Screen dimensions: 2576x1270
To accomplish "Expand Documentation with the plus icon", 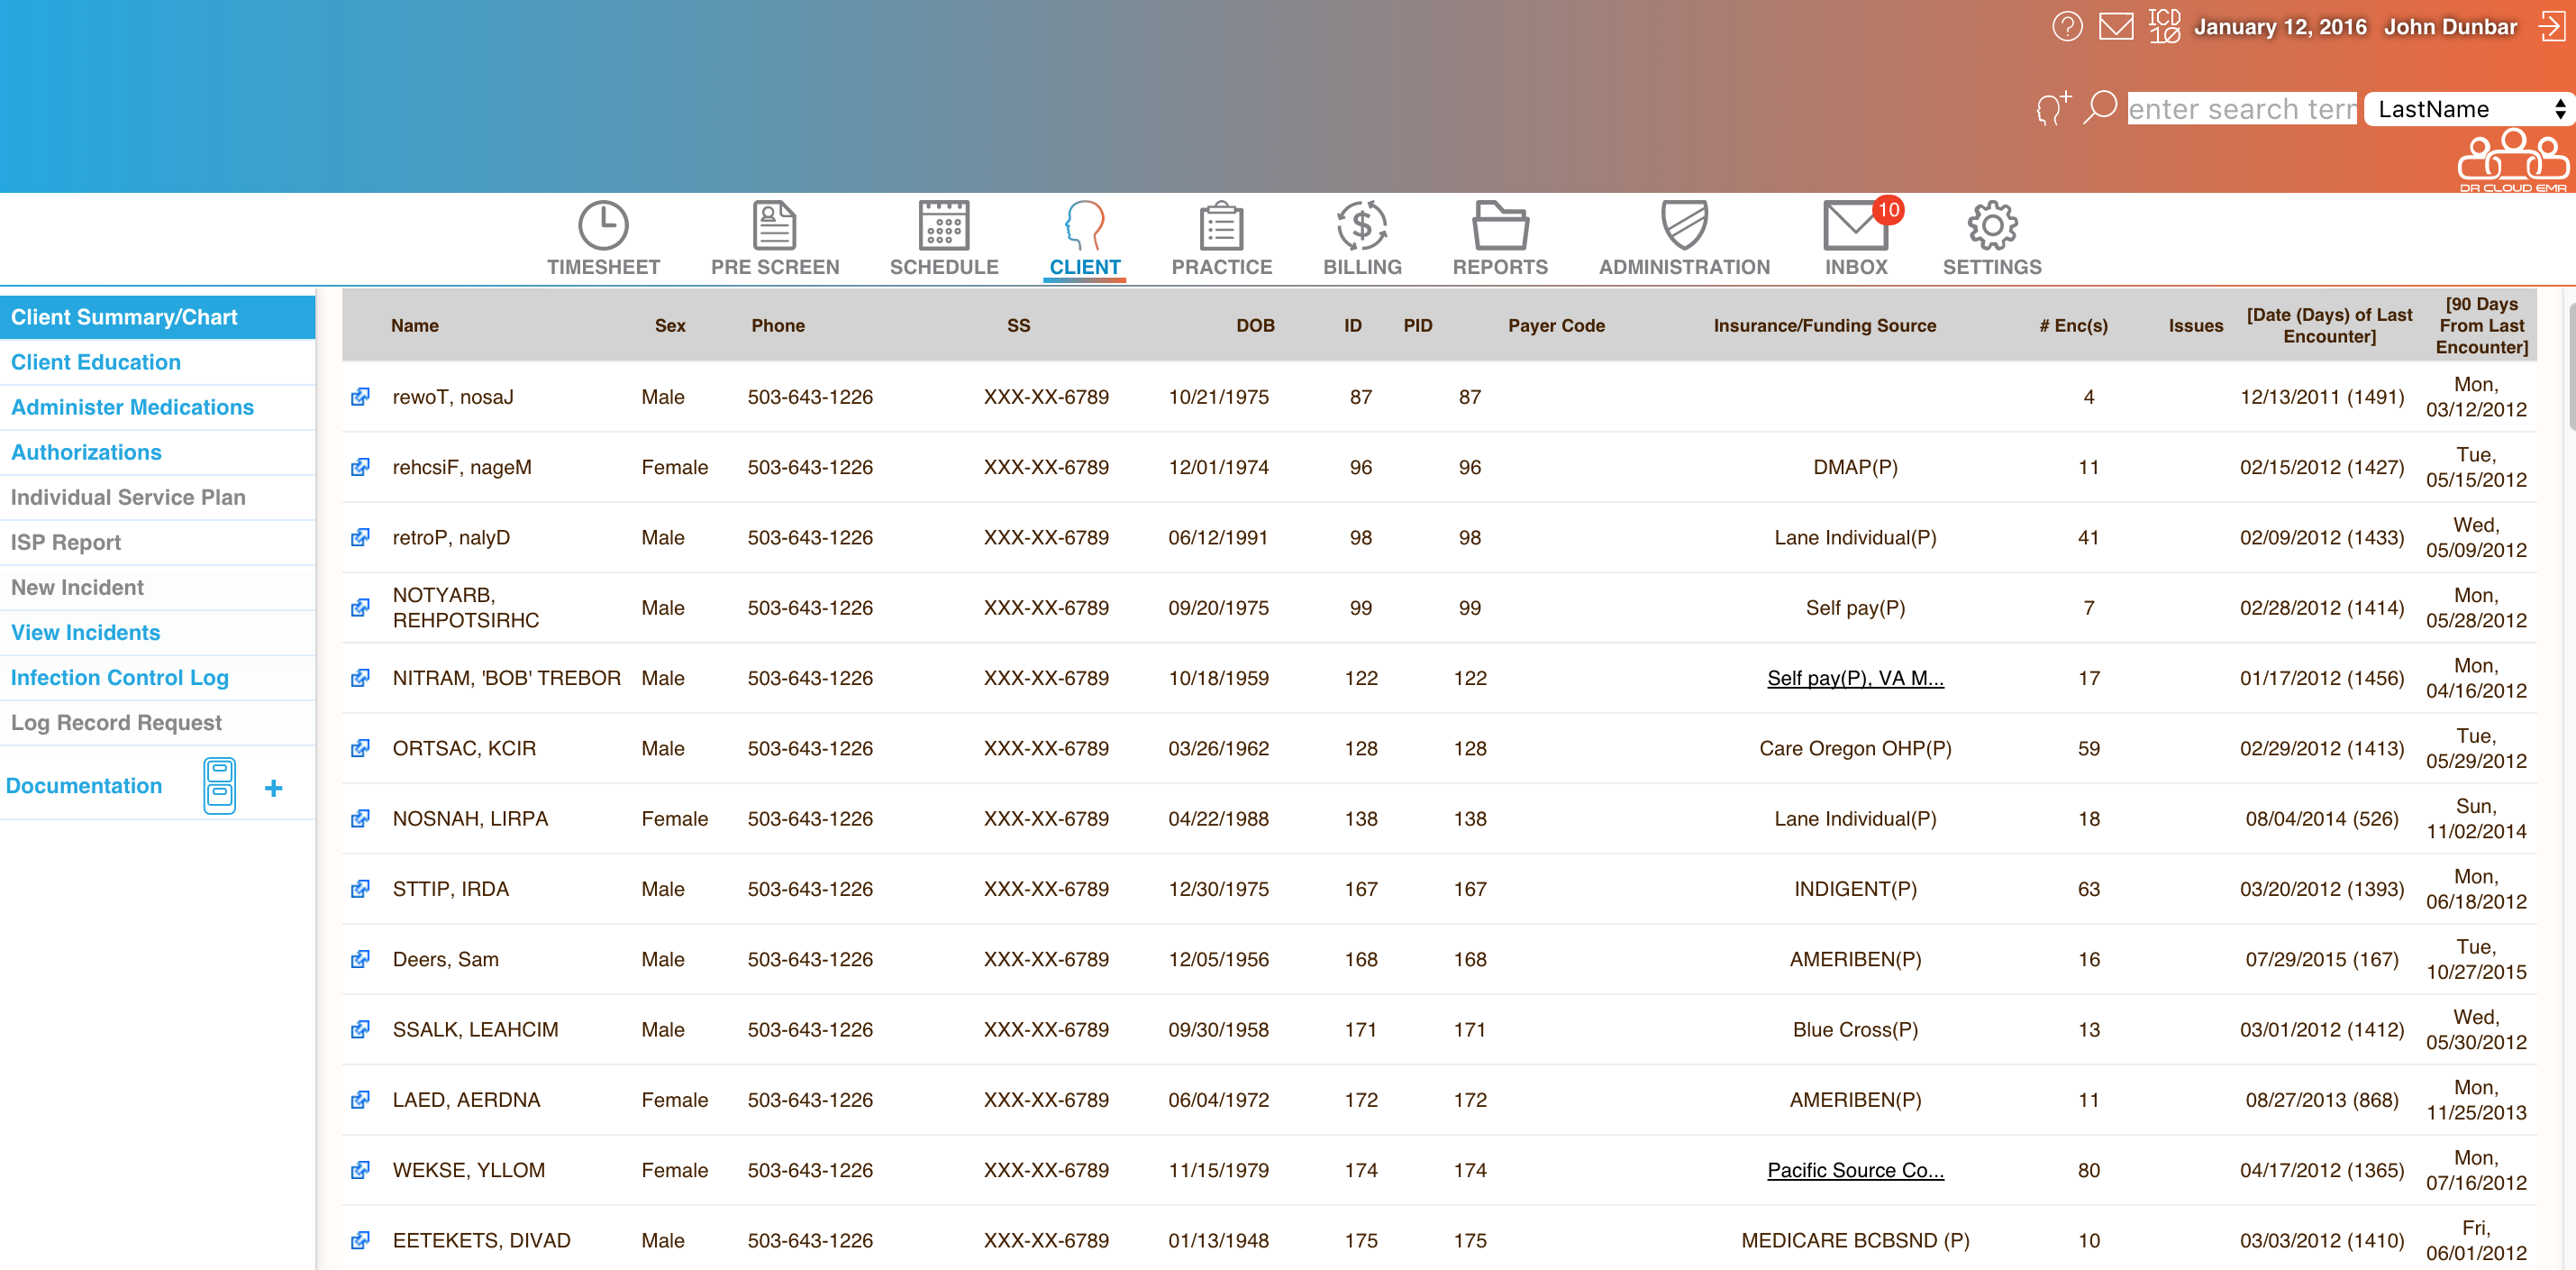I will (273, 788).
